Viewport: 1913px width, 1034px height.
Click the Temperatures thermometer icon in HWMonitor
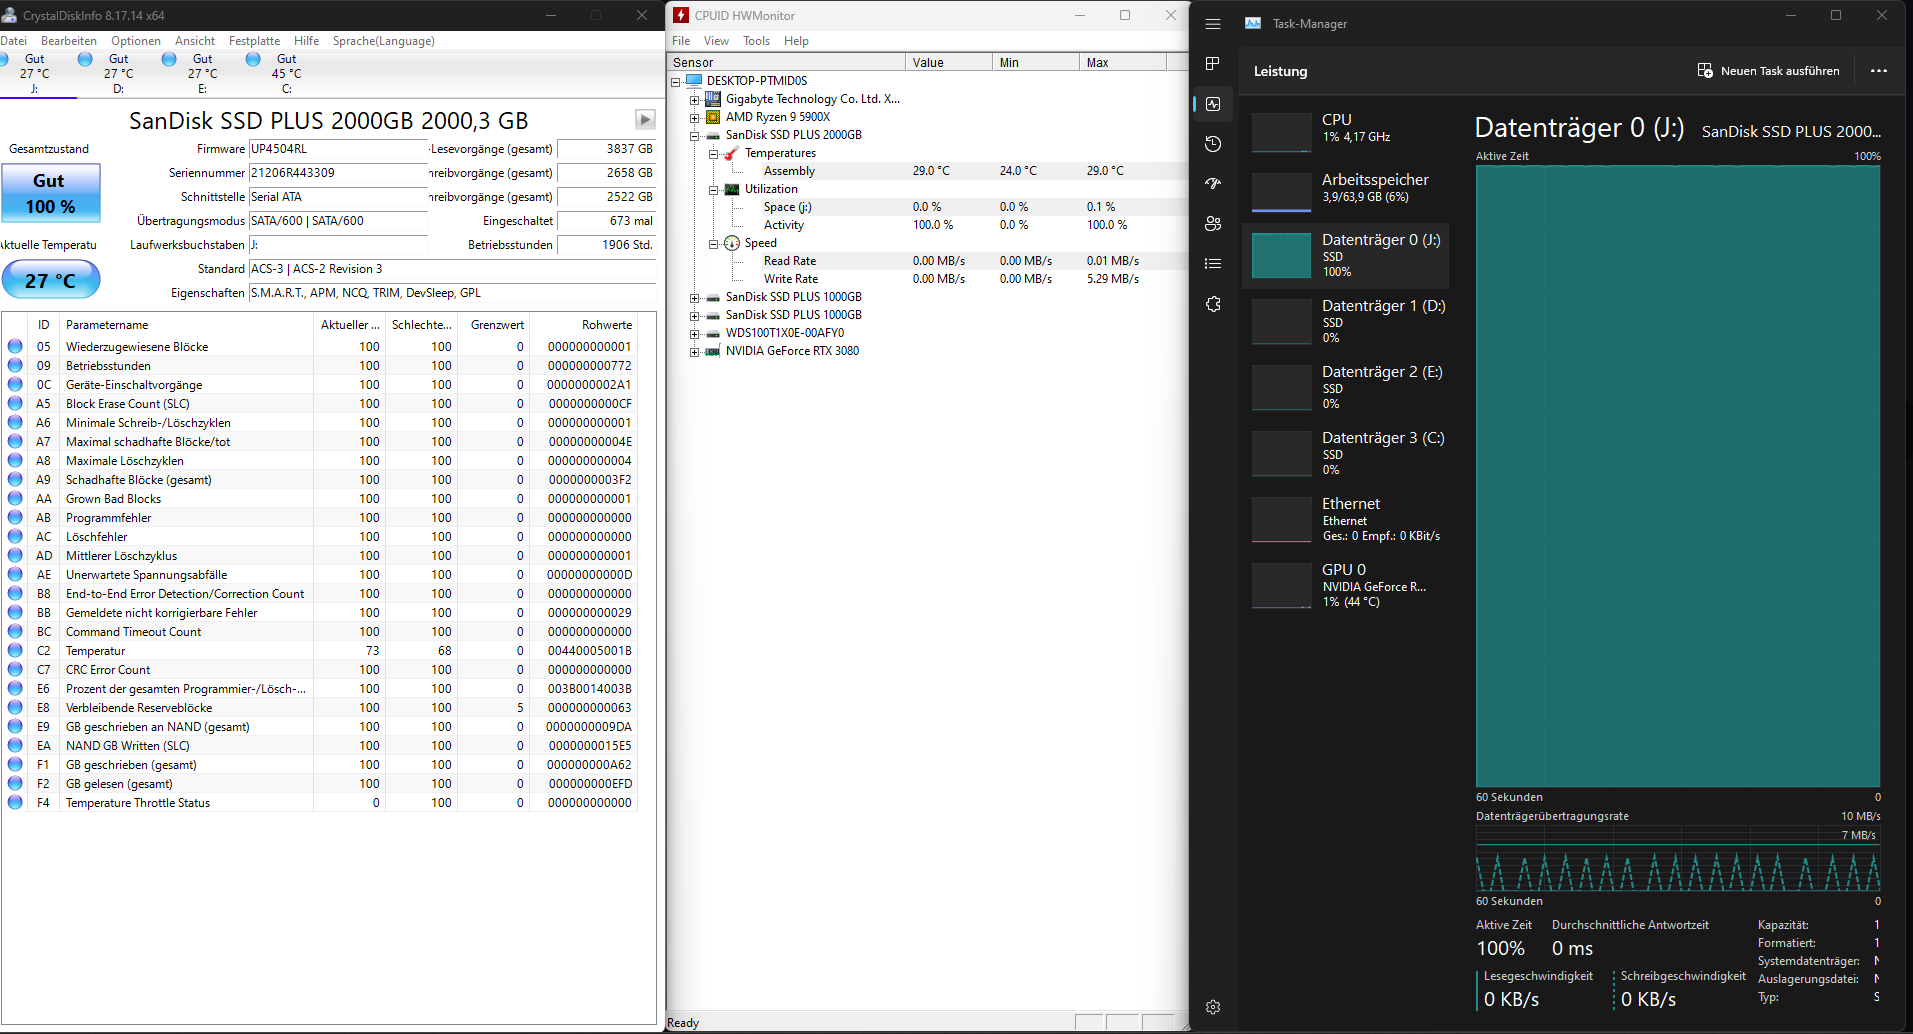[x=732, y=153]
